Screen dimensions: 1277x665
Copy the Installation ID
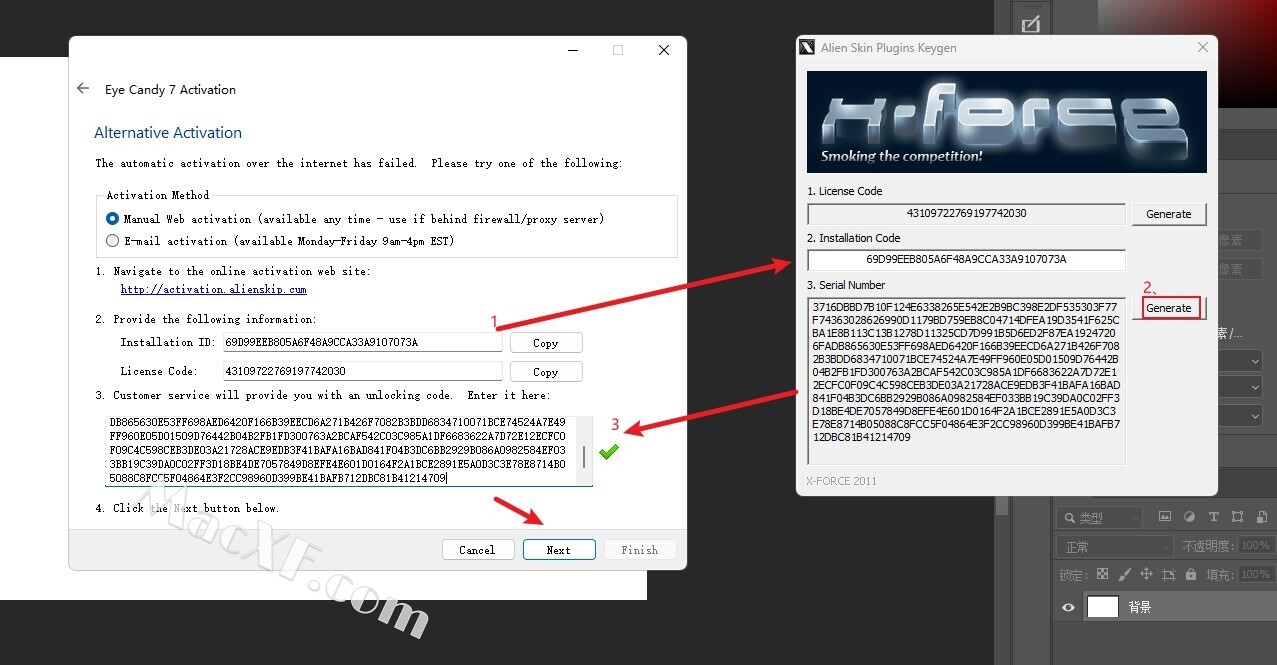545,343
